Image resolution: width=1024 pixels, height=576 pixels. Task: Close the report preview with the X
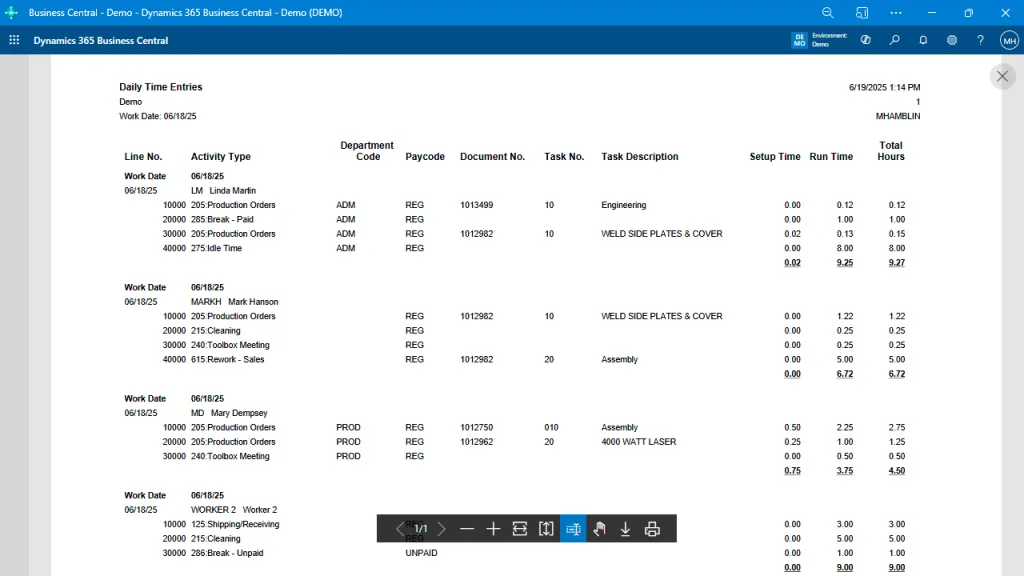tap(1002, 76)
